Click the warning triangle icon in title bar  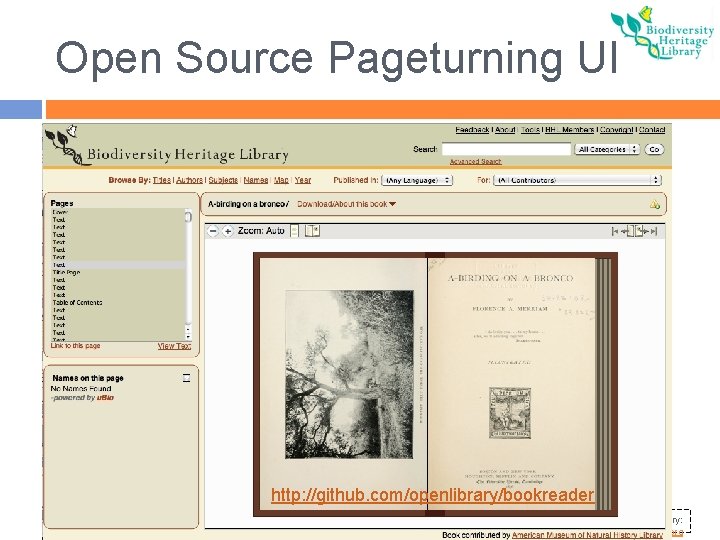(655, 204)
